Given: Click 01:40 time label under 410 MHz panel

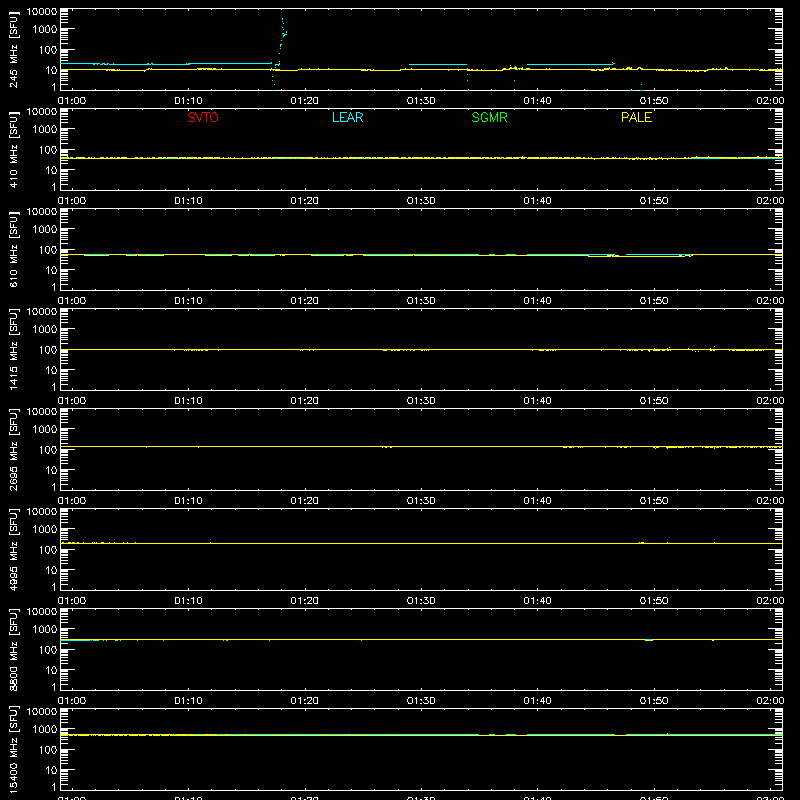Looking at the screenshot, I should [x=537, y=201].
